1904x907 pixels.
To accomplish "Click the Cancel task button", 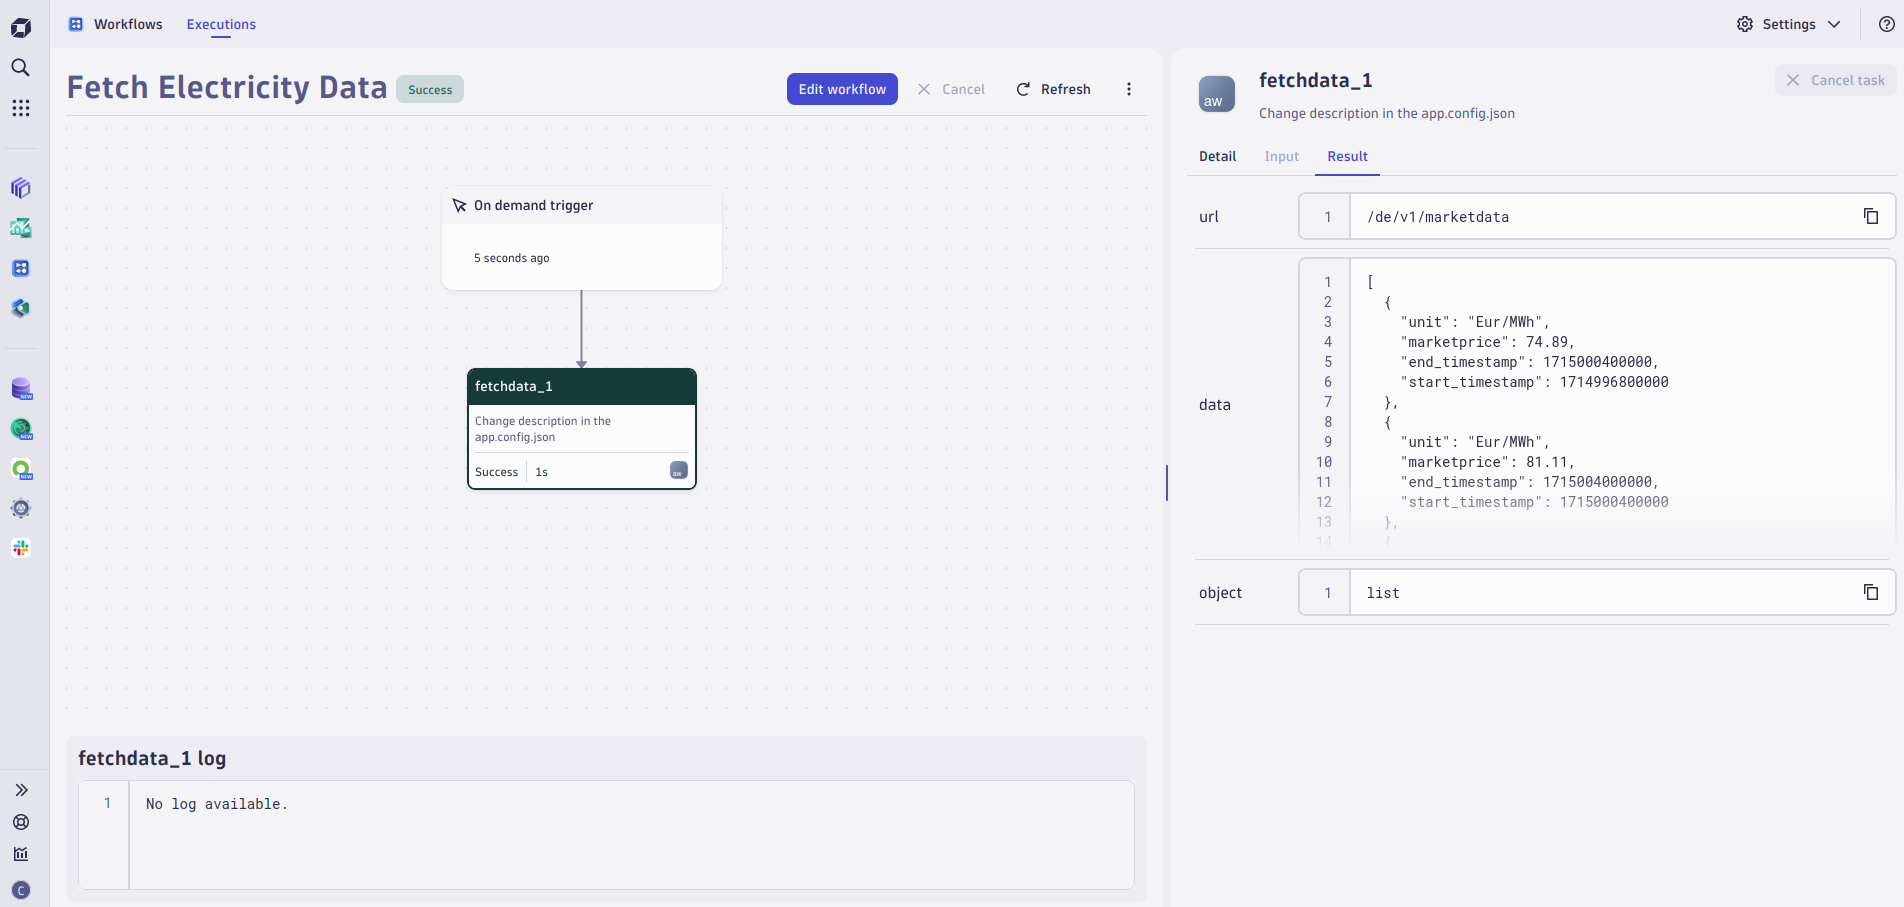I will click(1836, 80).
